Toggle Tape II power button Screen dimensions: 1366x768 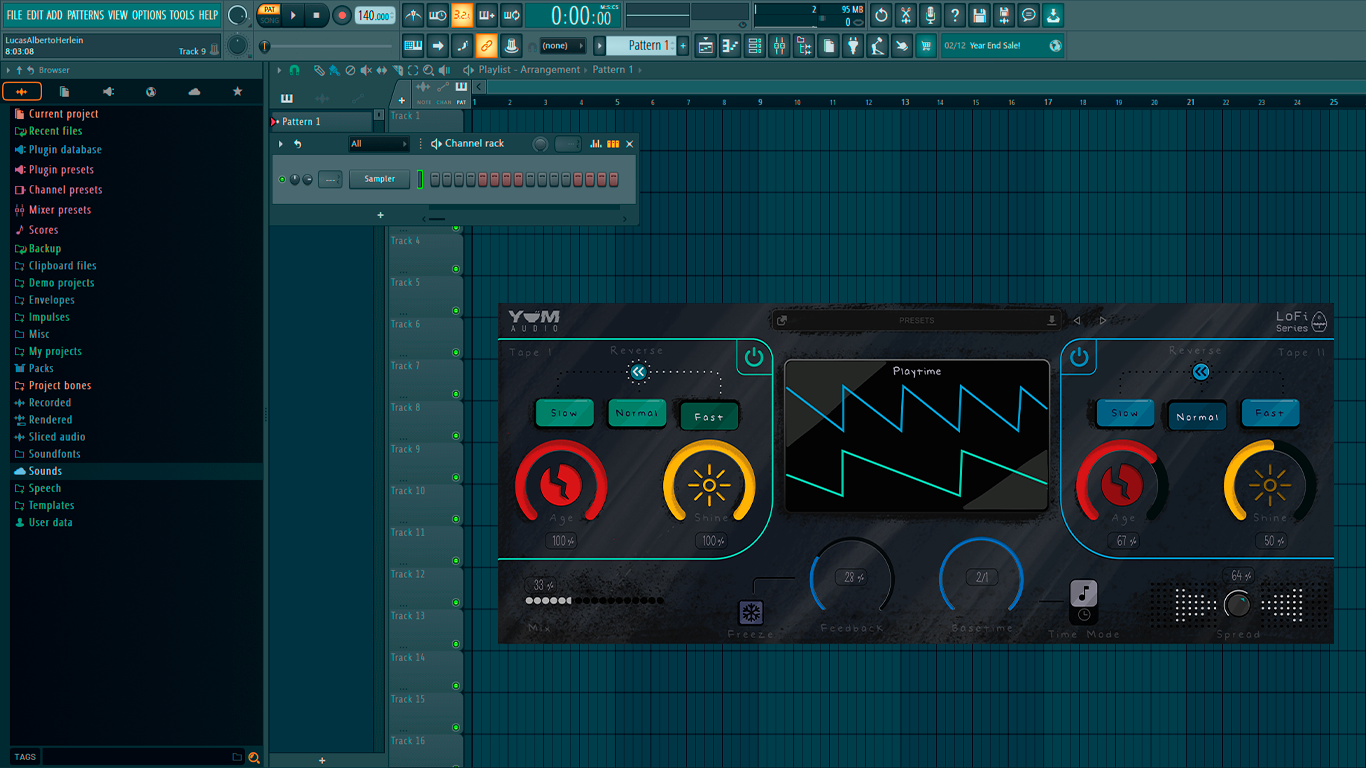coord(1079,357)
